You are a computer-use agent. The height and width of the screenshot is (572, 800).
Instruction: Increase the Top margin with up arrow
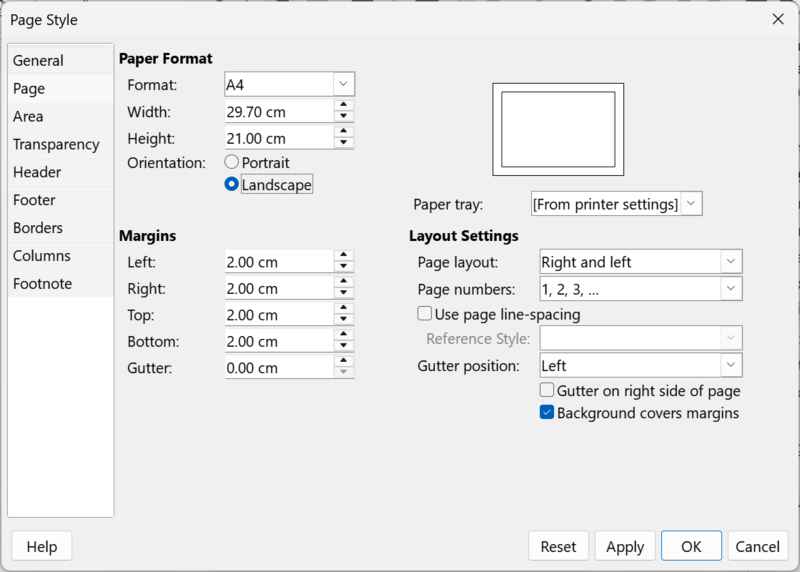point(343,307)
